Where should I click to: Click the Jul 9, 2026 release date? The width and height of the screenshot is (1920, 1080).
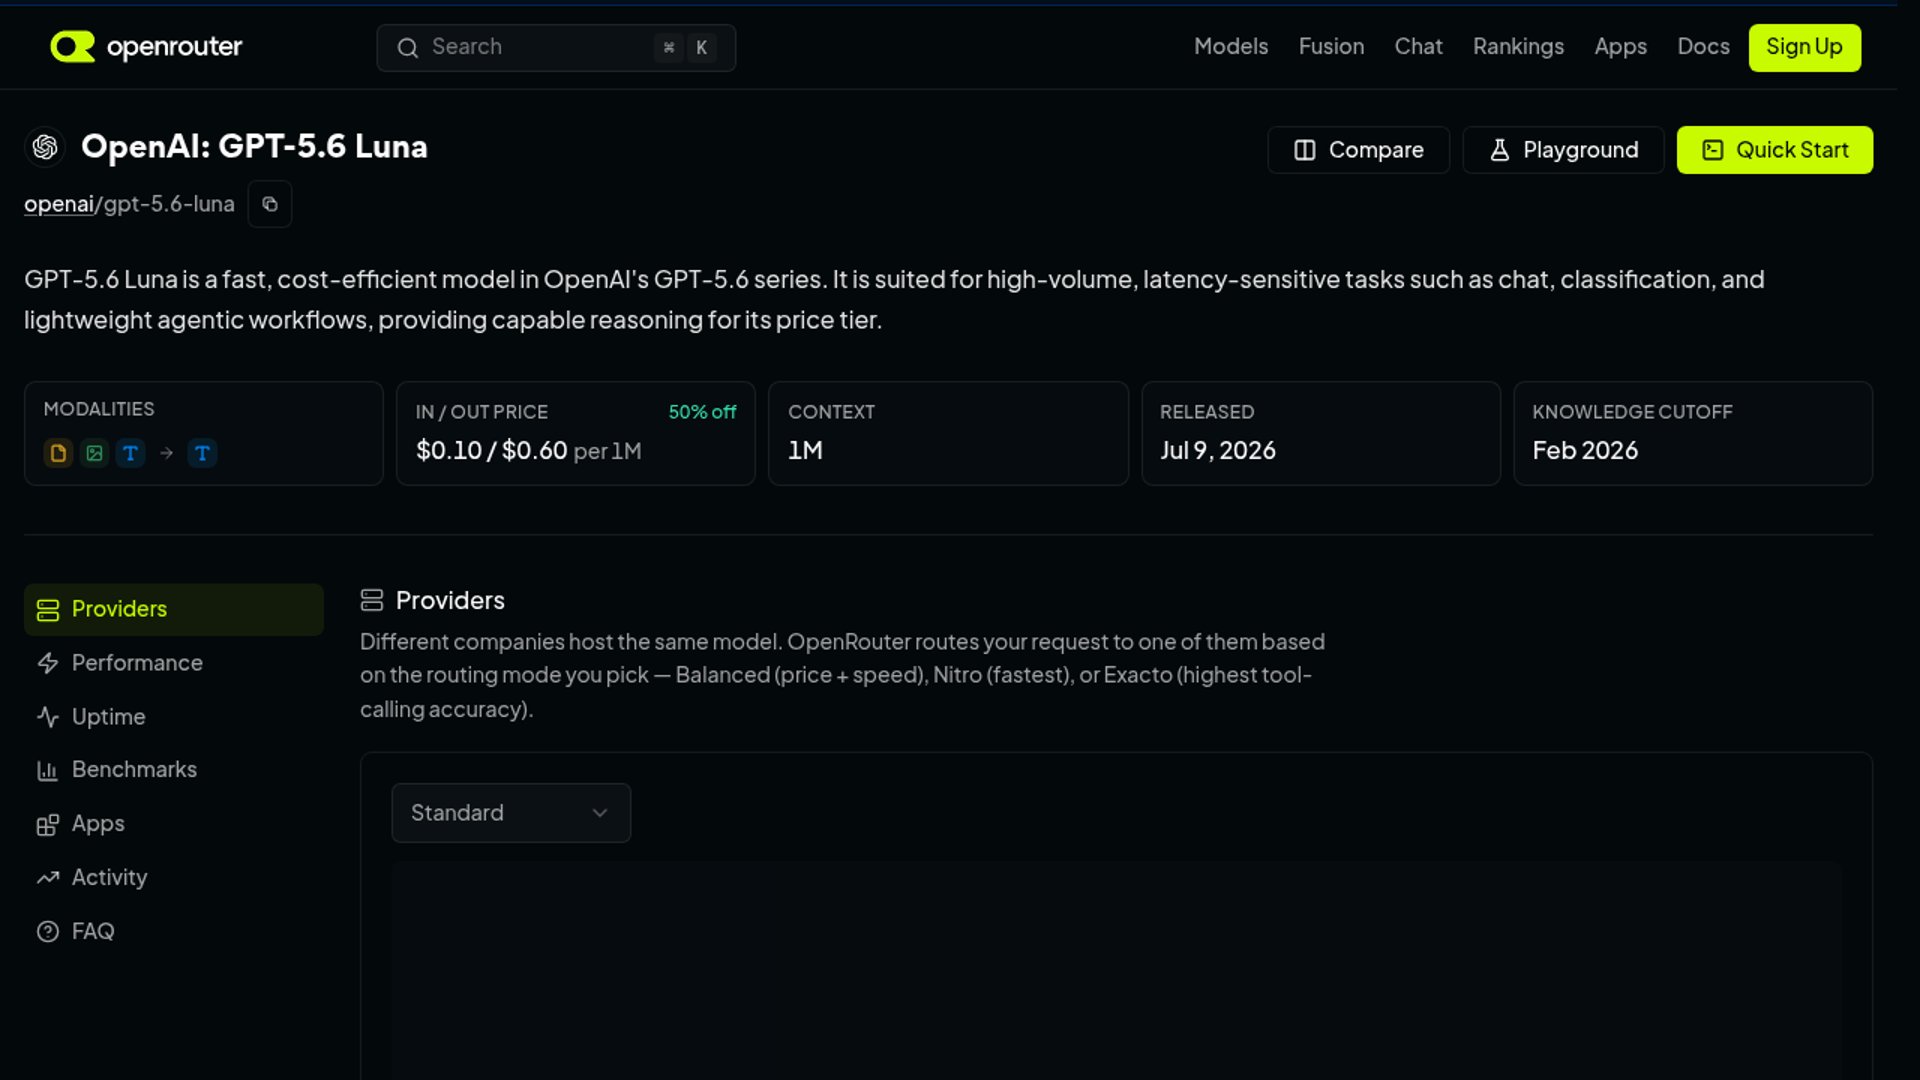pyautogui.click(x=1217, y=451)
